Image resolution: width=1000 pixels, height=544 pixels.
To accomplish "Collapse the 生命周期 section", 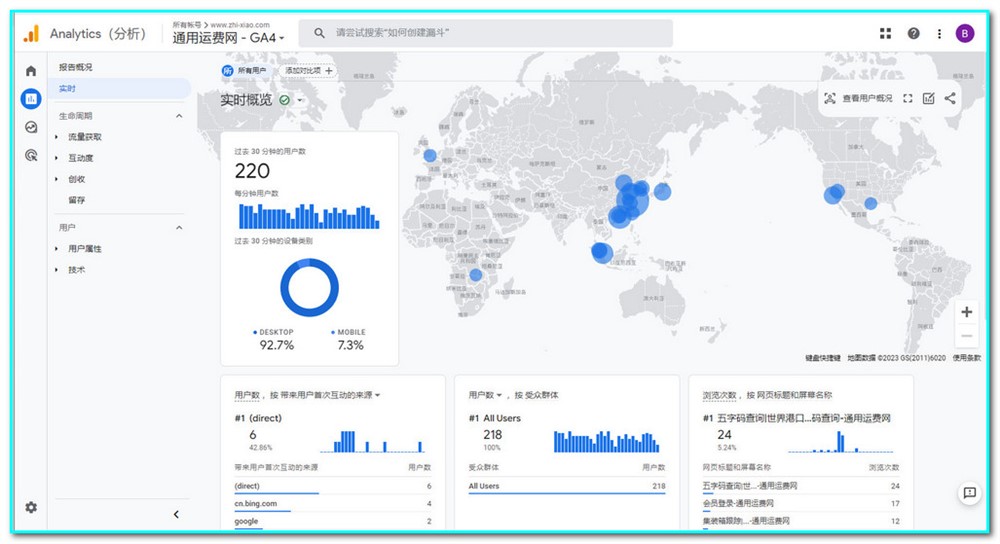I will tap(179, 116).
